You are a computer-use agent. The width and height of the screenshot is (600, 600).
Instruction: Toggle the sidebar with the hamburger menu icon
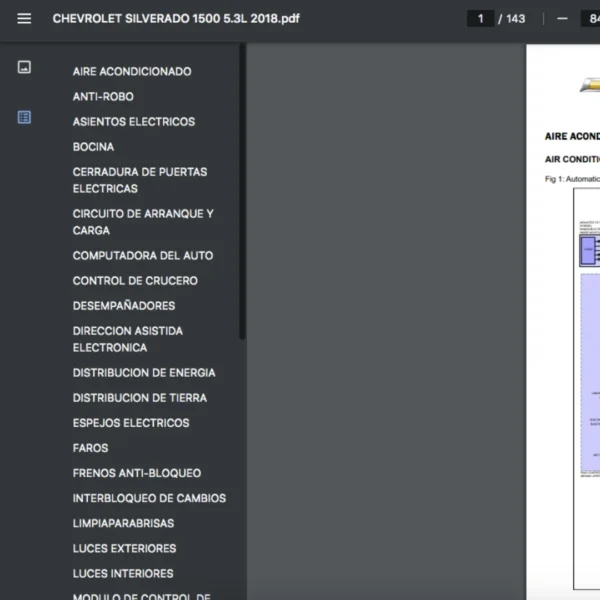tap(24, 19)
